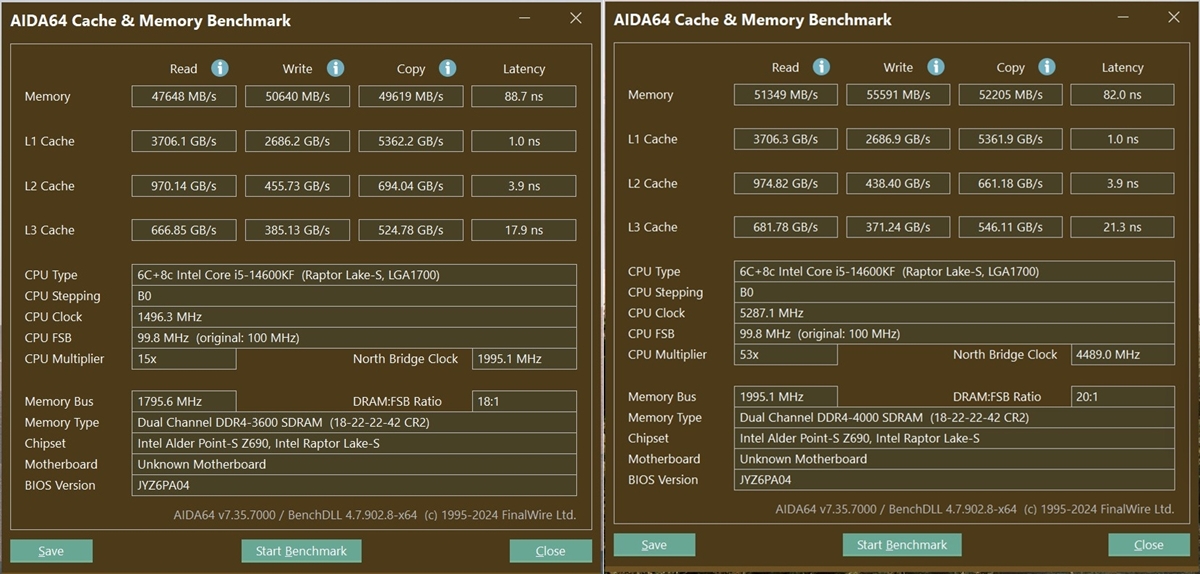Click Read info icon in left window
This screenshot has width=1200, height=574.
220,68
